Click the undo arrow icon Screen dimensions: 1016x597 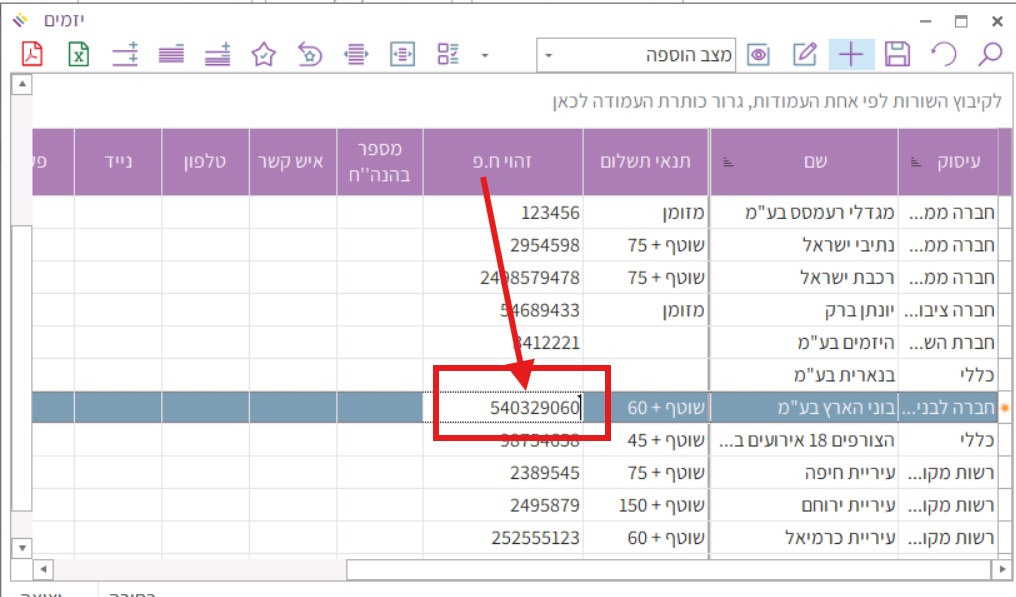pos(944,55)
